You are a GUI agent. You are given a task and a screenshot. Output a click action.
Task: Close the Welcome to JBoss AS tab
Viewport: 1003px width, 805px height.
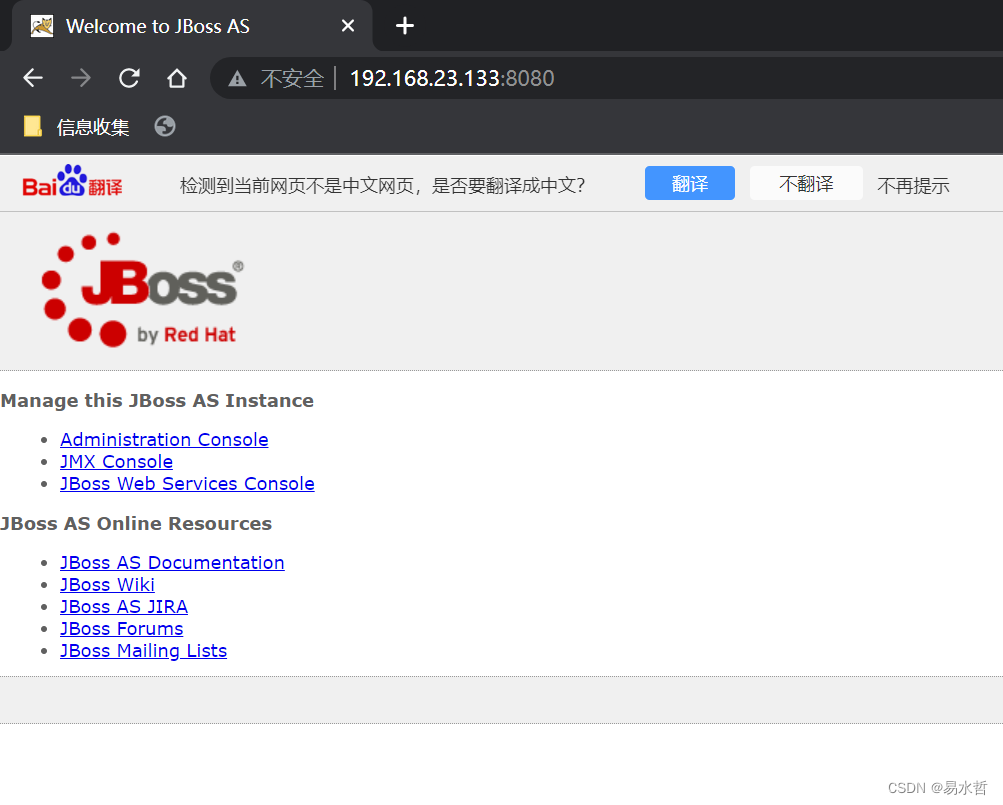347,26
